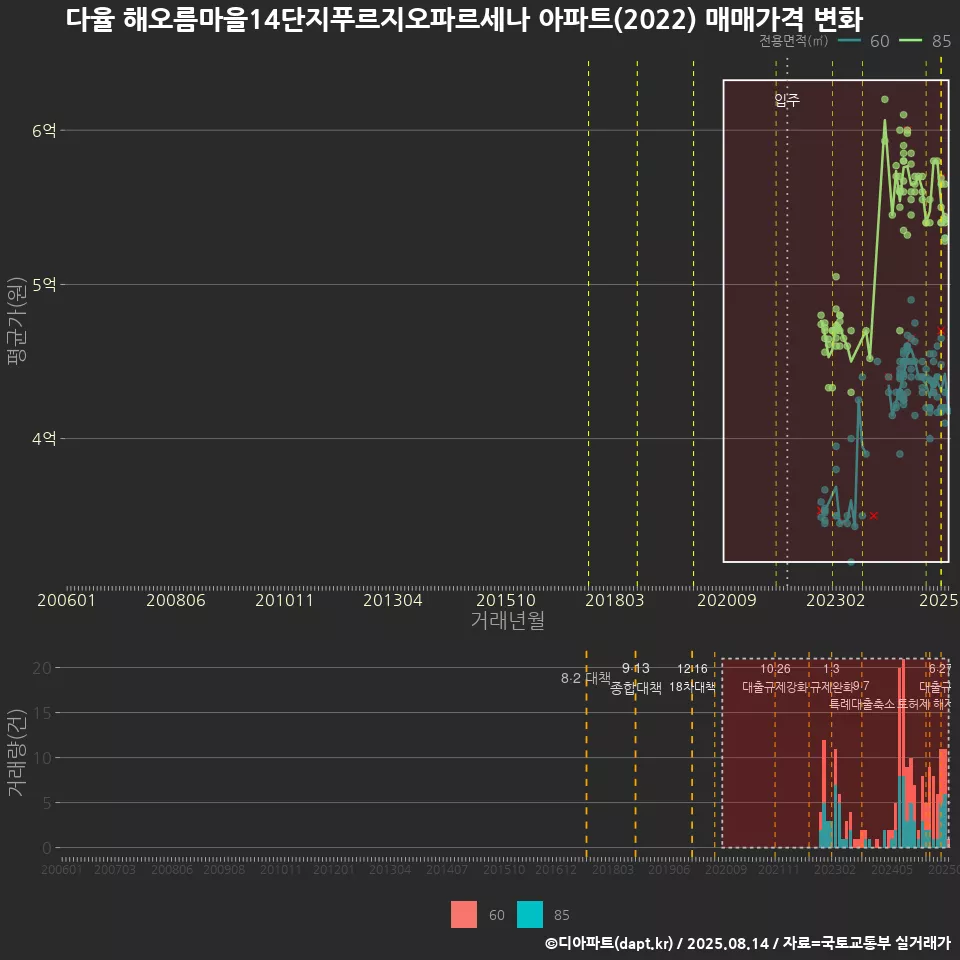Click the 평균가(원) axis title
Viewport: 960px width, 960px height.
(17, 321)
